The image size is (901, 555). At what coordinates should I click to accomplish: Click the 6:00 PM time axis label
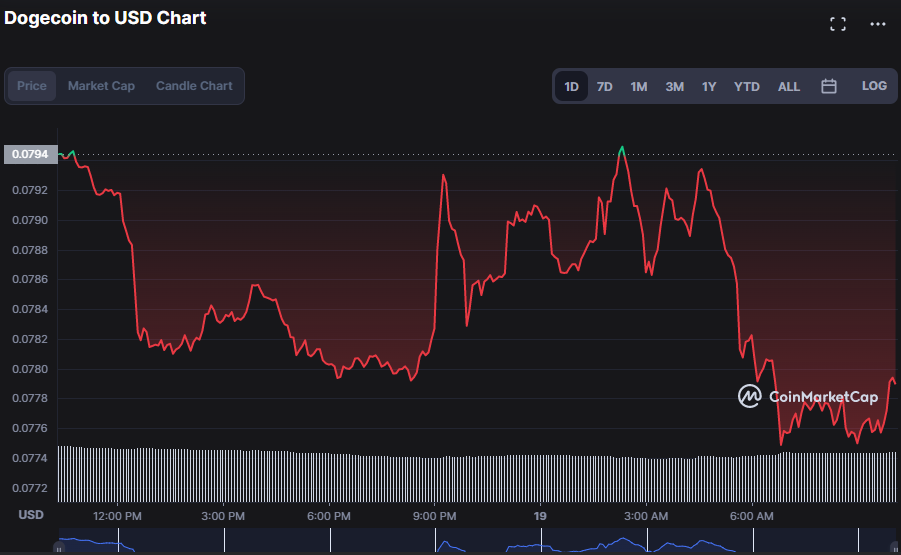329,516
